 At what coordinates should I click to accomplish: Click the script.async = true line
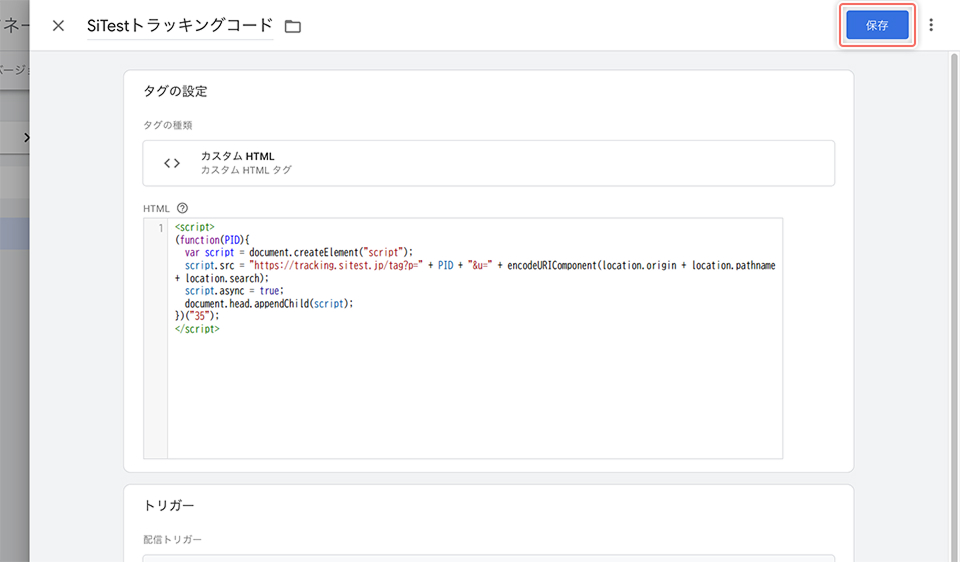pos(234,291)
